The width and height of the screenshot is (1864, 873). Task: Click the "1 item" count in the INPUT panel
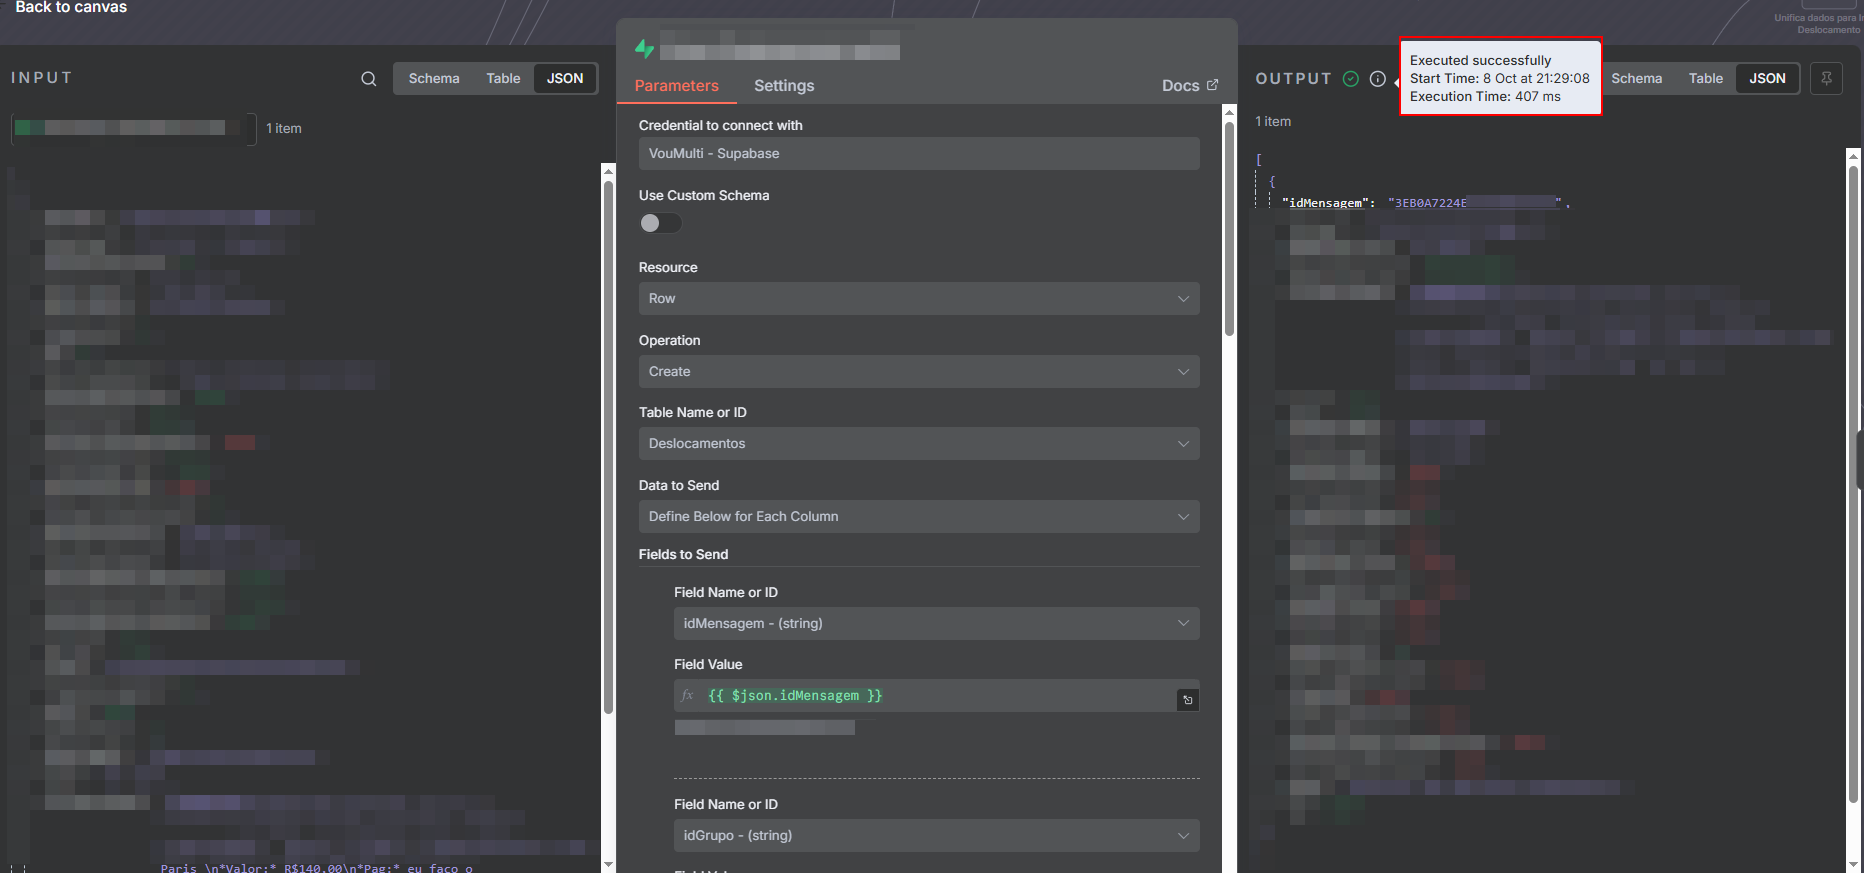pyautogui.click(x=284, y=129)
